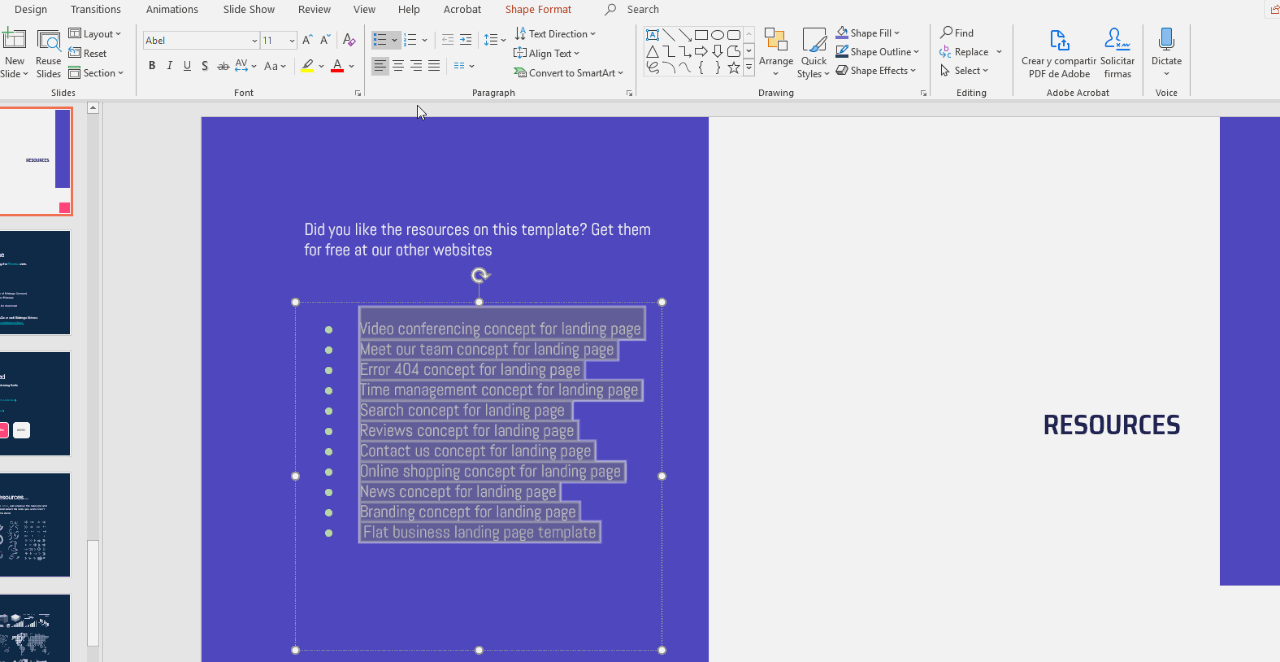Toggle Italic formatting

tap(170, 66)
